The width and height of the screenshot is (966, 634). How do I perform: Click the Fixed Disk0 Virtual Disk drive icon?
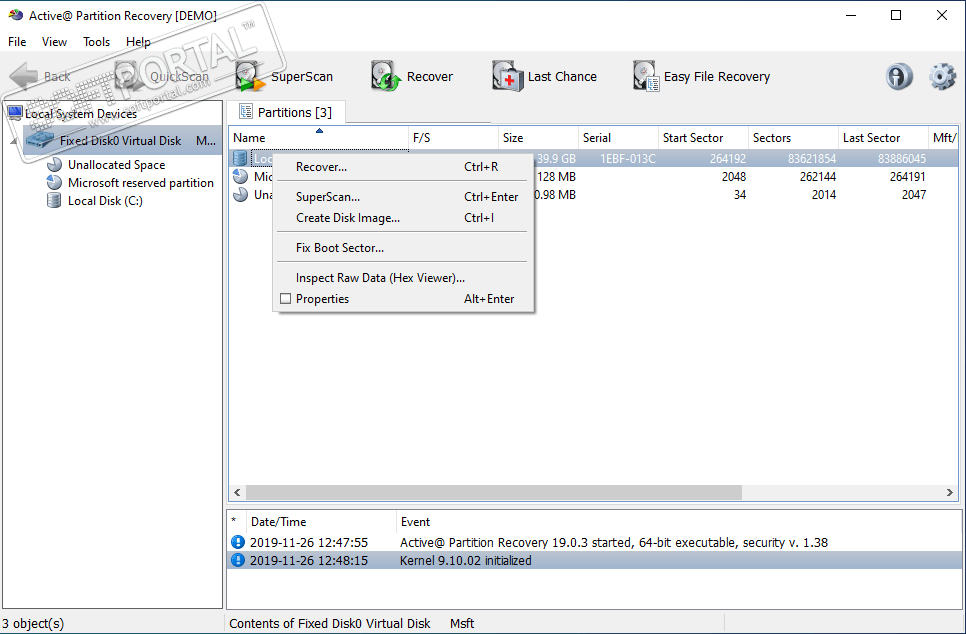[40, 140]
